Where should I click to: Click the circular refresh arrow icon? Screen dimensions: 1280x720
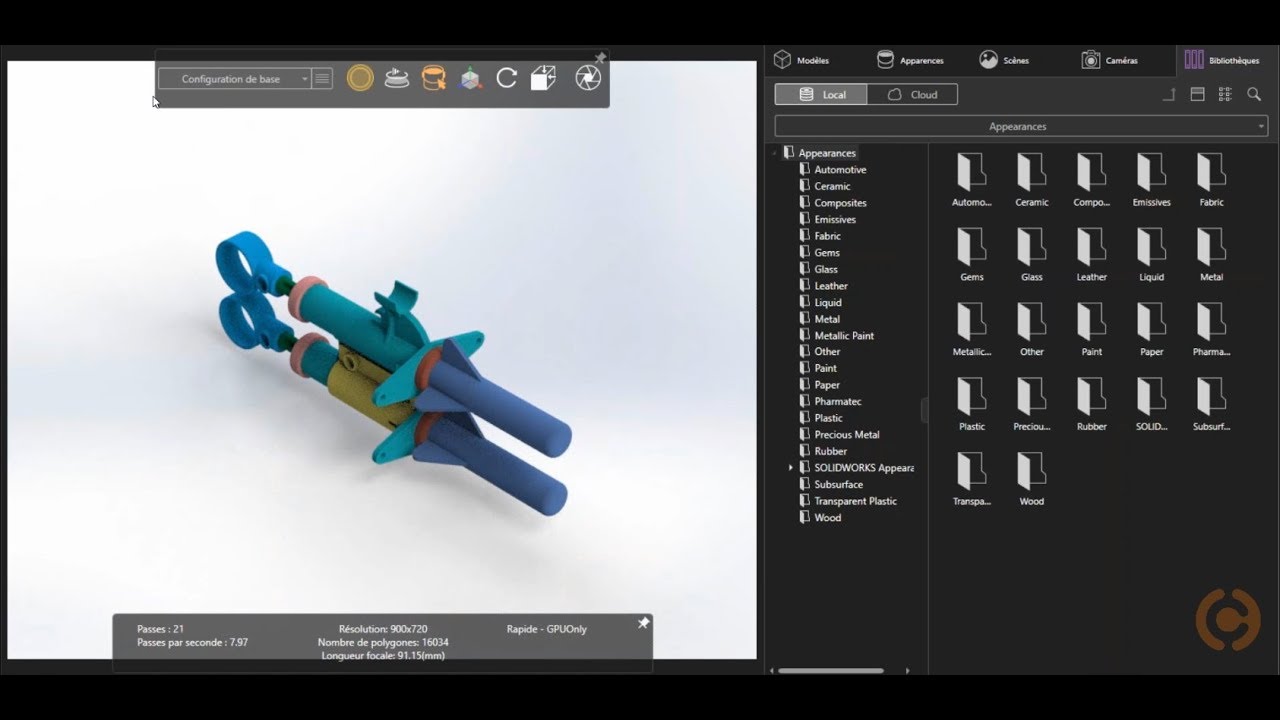pos(506,78)
